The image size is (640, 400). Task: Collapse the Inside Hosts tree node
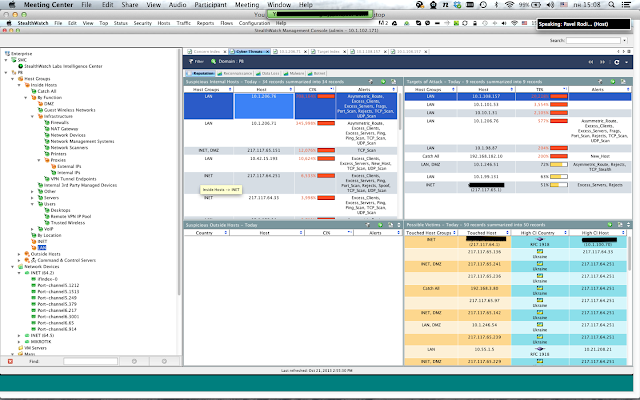click(19, 85)
